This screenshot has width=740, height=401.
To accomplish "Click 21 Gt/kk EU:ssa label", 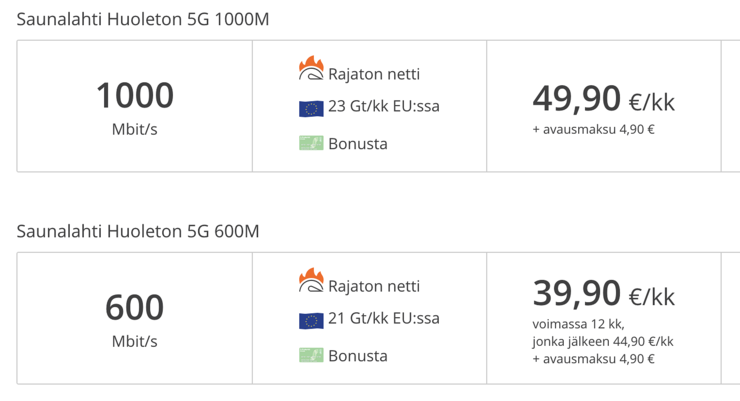I will (384, 318).
